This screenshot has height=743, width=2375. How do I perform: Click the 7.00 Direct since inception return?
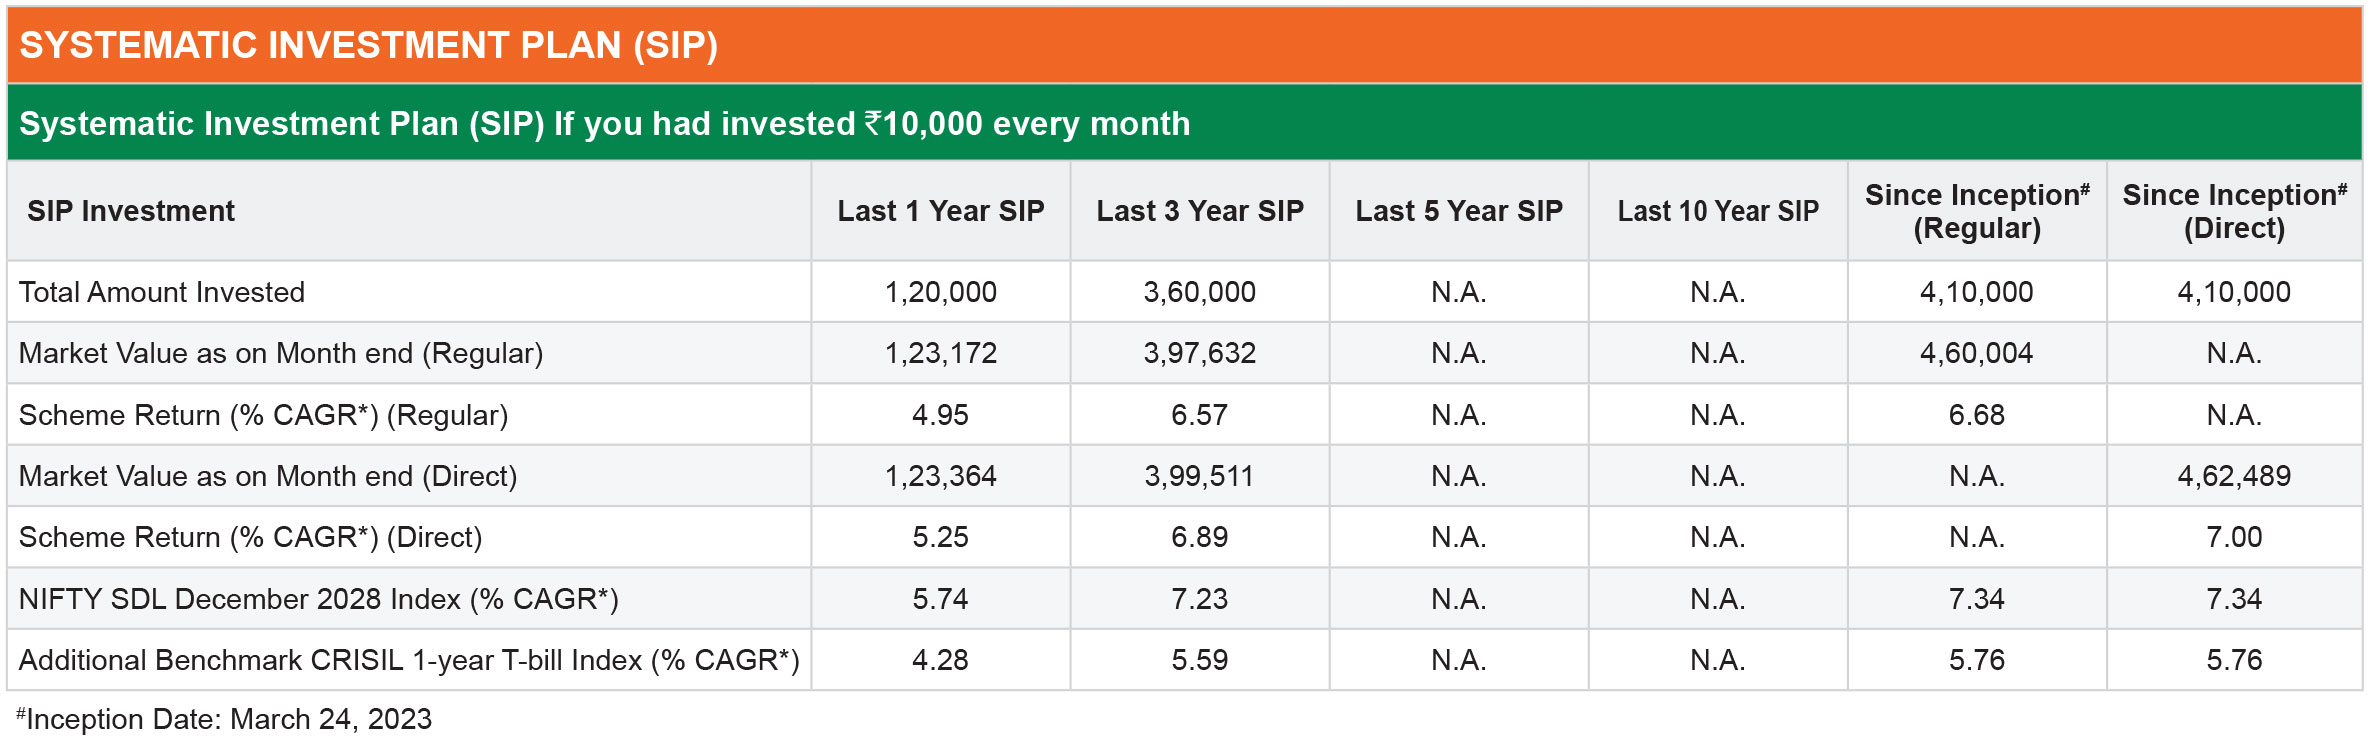click(2235, 537)
